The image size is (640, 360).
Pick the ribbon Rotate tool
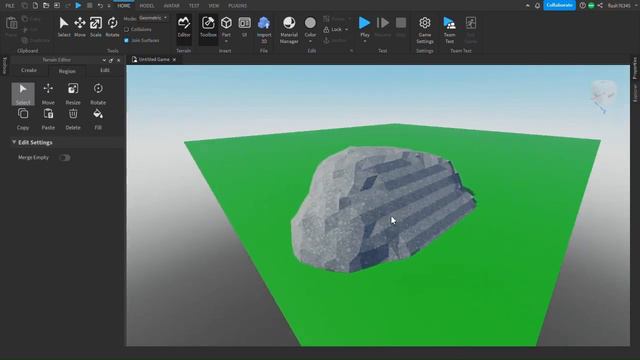tap(112, 27)
